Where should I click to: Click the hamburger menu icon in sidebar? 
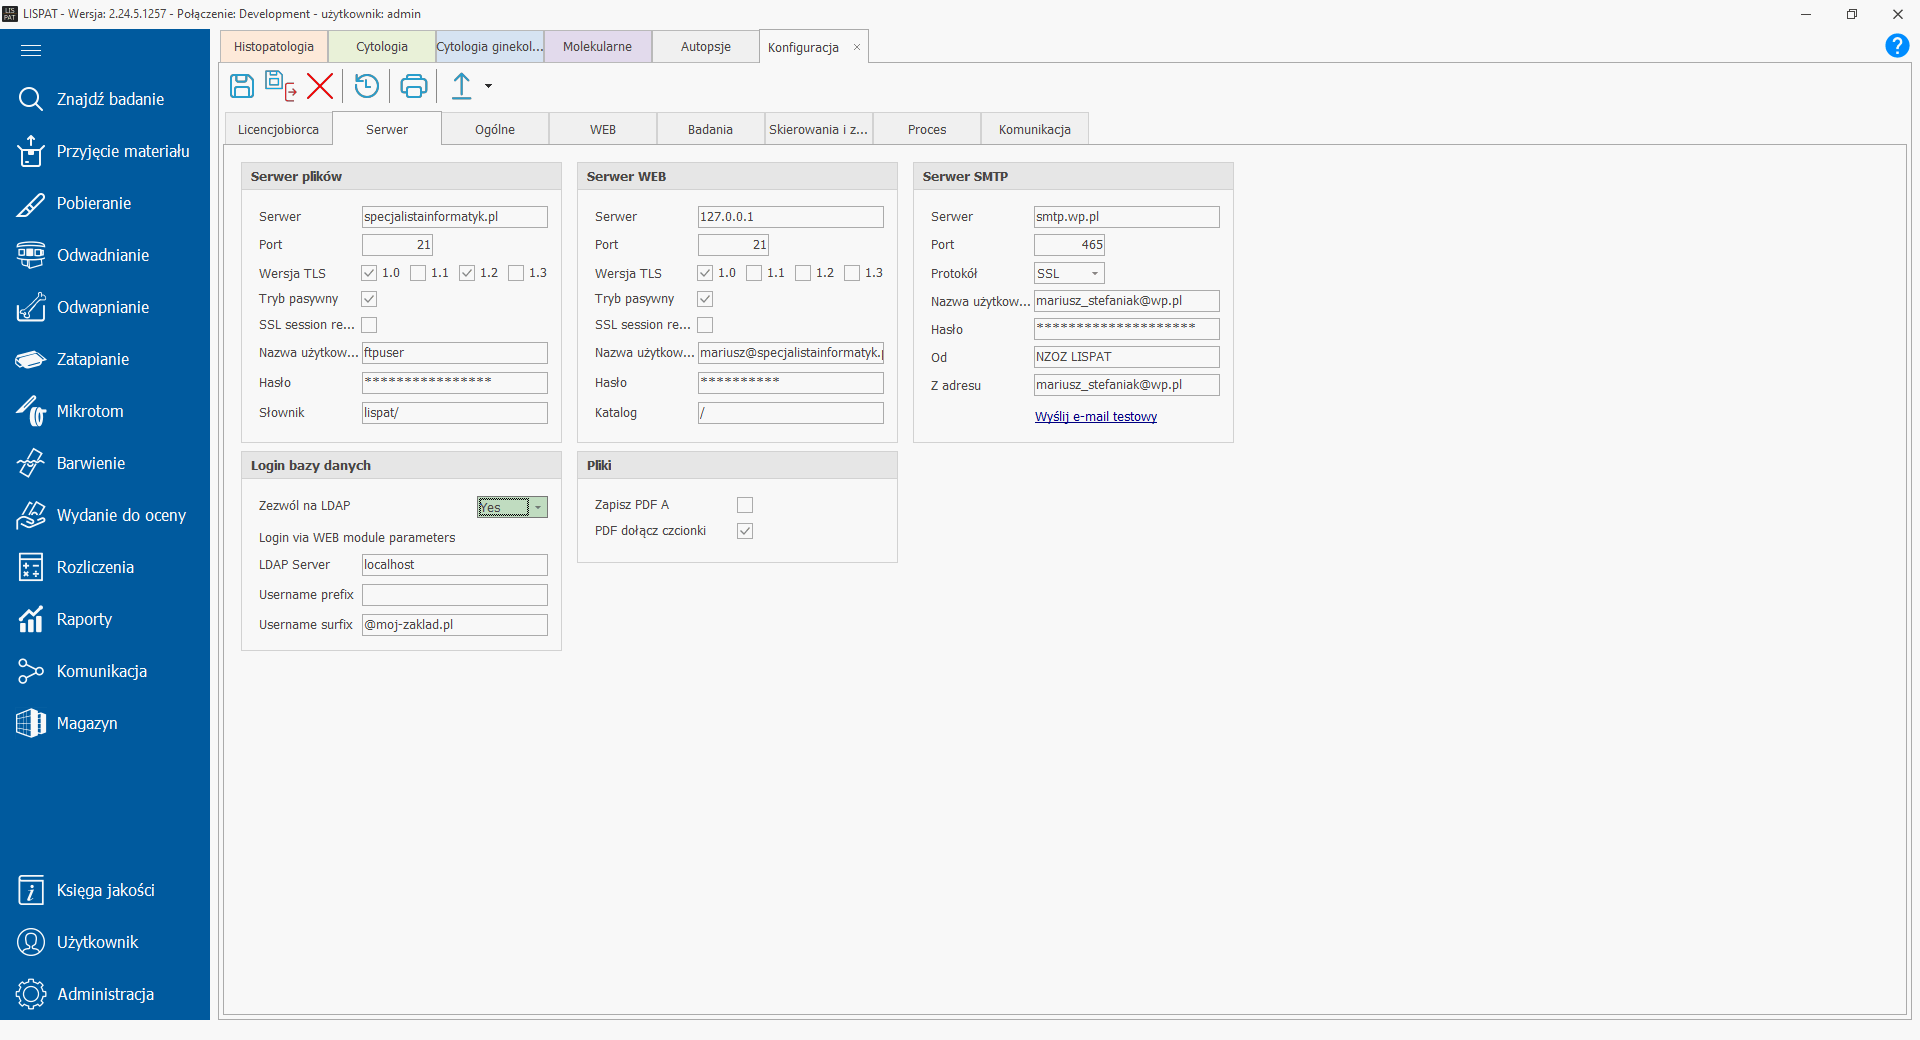(31, 50)
